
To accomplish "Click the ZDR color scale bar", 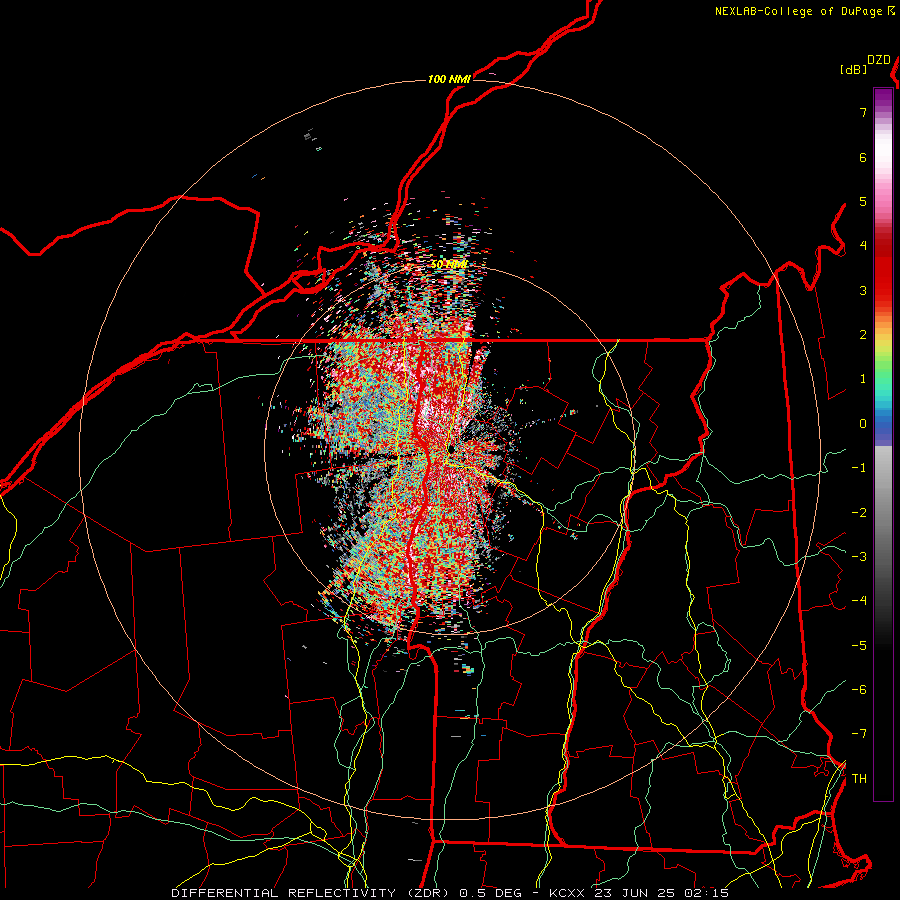I will click(x=883, y=444).
